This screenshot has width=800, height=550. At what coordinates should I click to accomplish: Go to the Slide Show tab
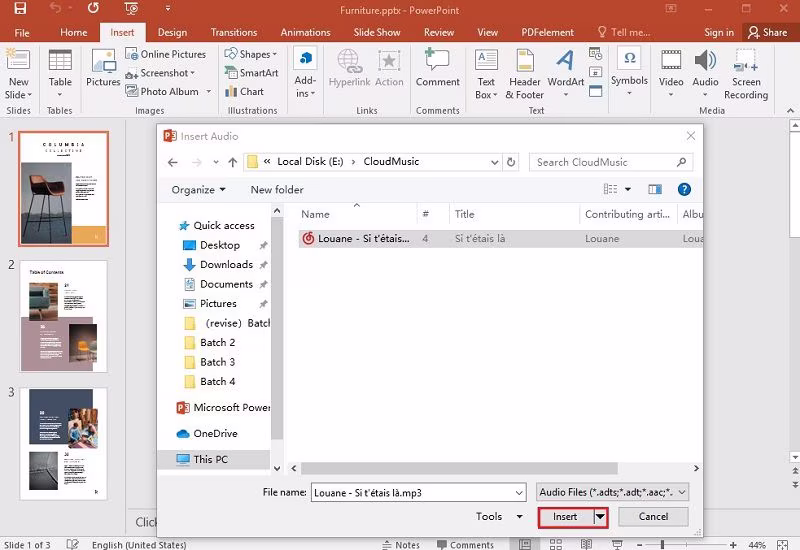tap(377, 32)
